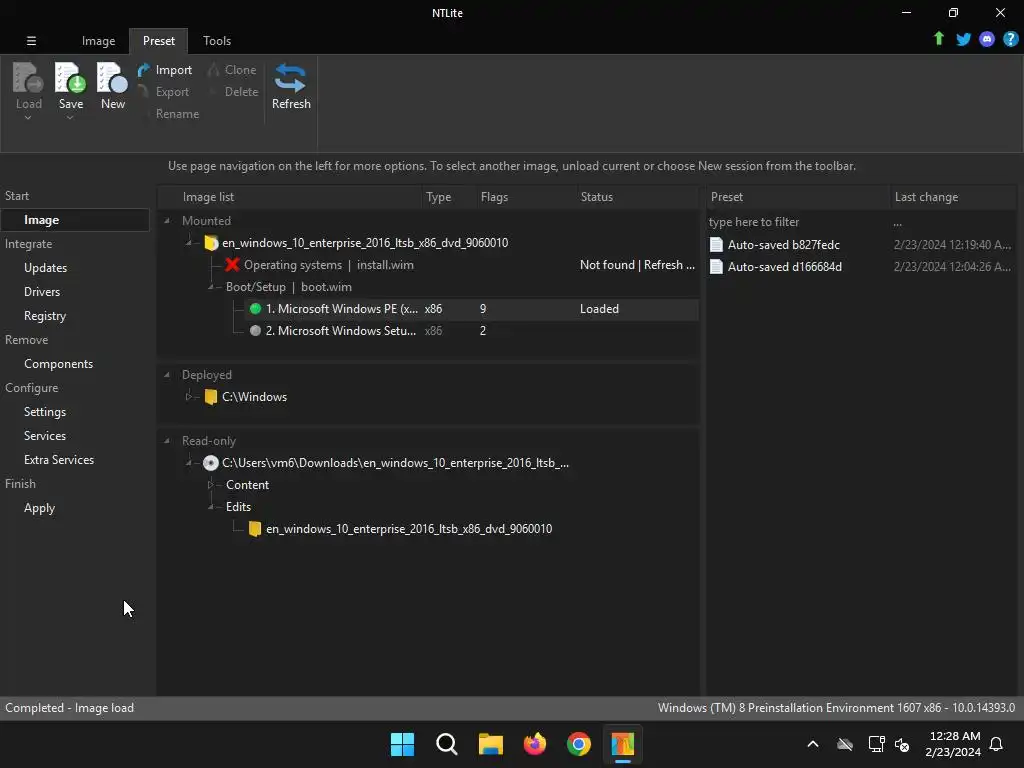Viewport: 1024px width, 768px height.
Task: Click the Clone preset button
Action: tap(232, 70)
